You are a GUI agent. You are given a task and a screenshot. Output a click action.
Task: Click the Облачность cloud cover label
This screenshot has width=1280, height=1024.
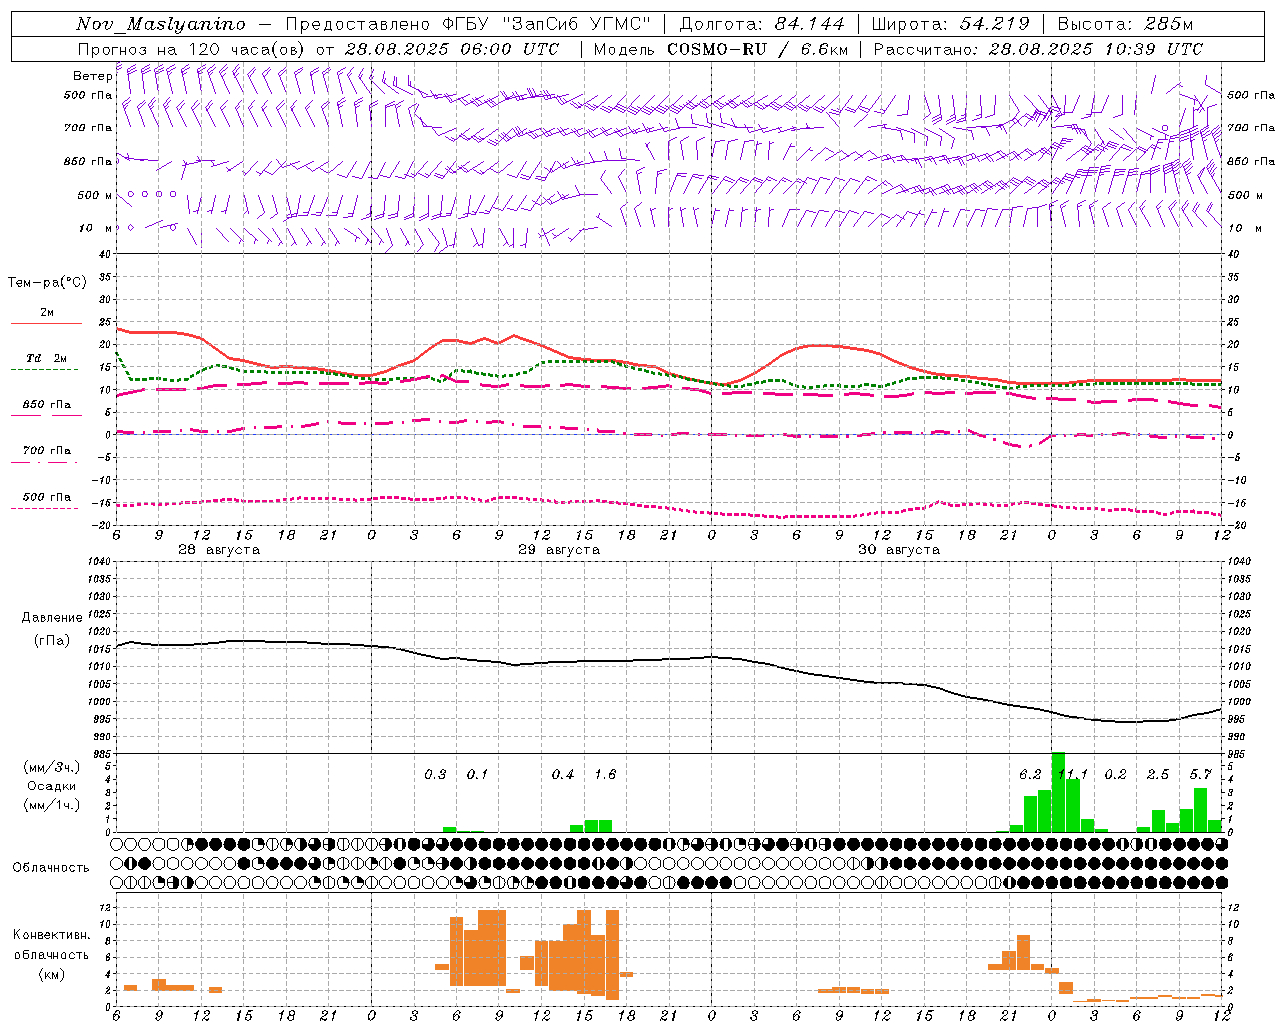pos(51,868)
